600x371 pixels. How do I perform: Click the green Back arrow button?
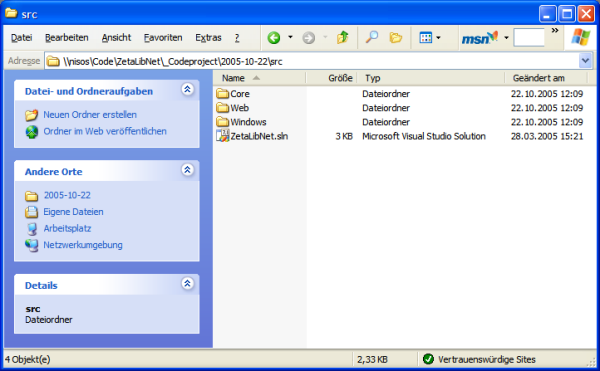274,37
